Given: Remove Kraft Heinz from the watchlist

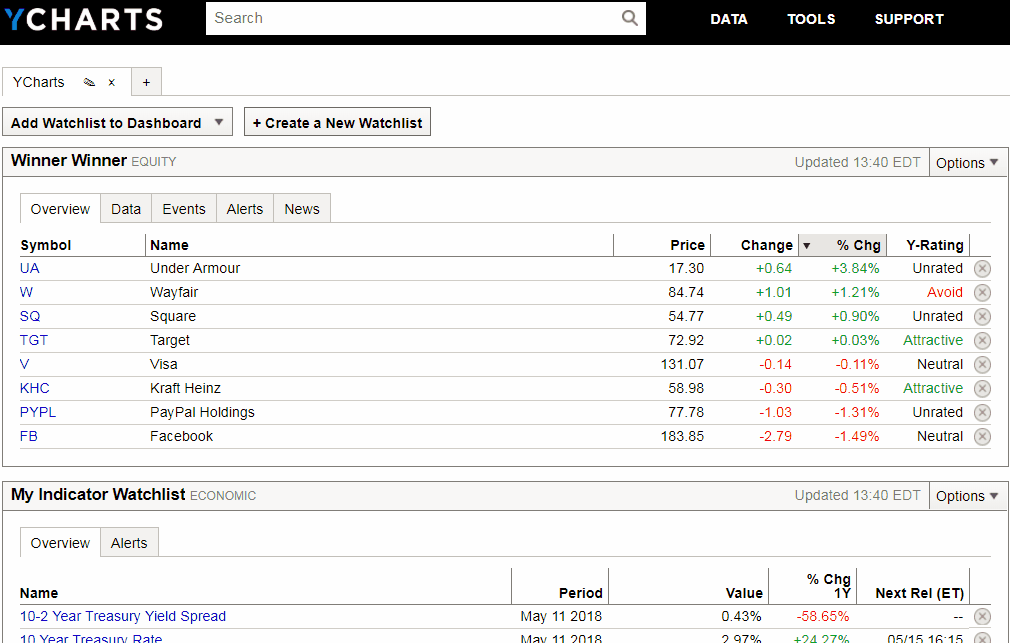Looking at the screenshot, I should tap(982, 389).
